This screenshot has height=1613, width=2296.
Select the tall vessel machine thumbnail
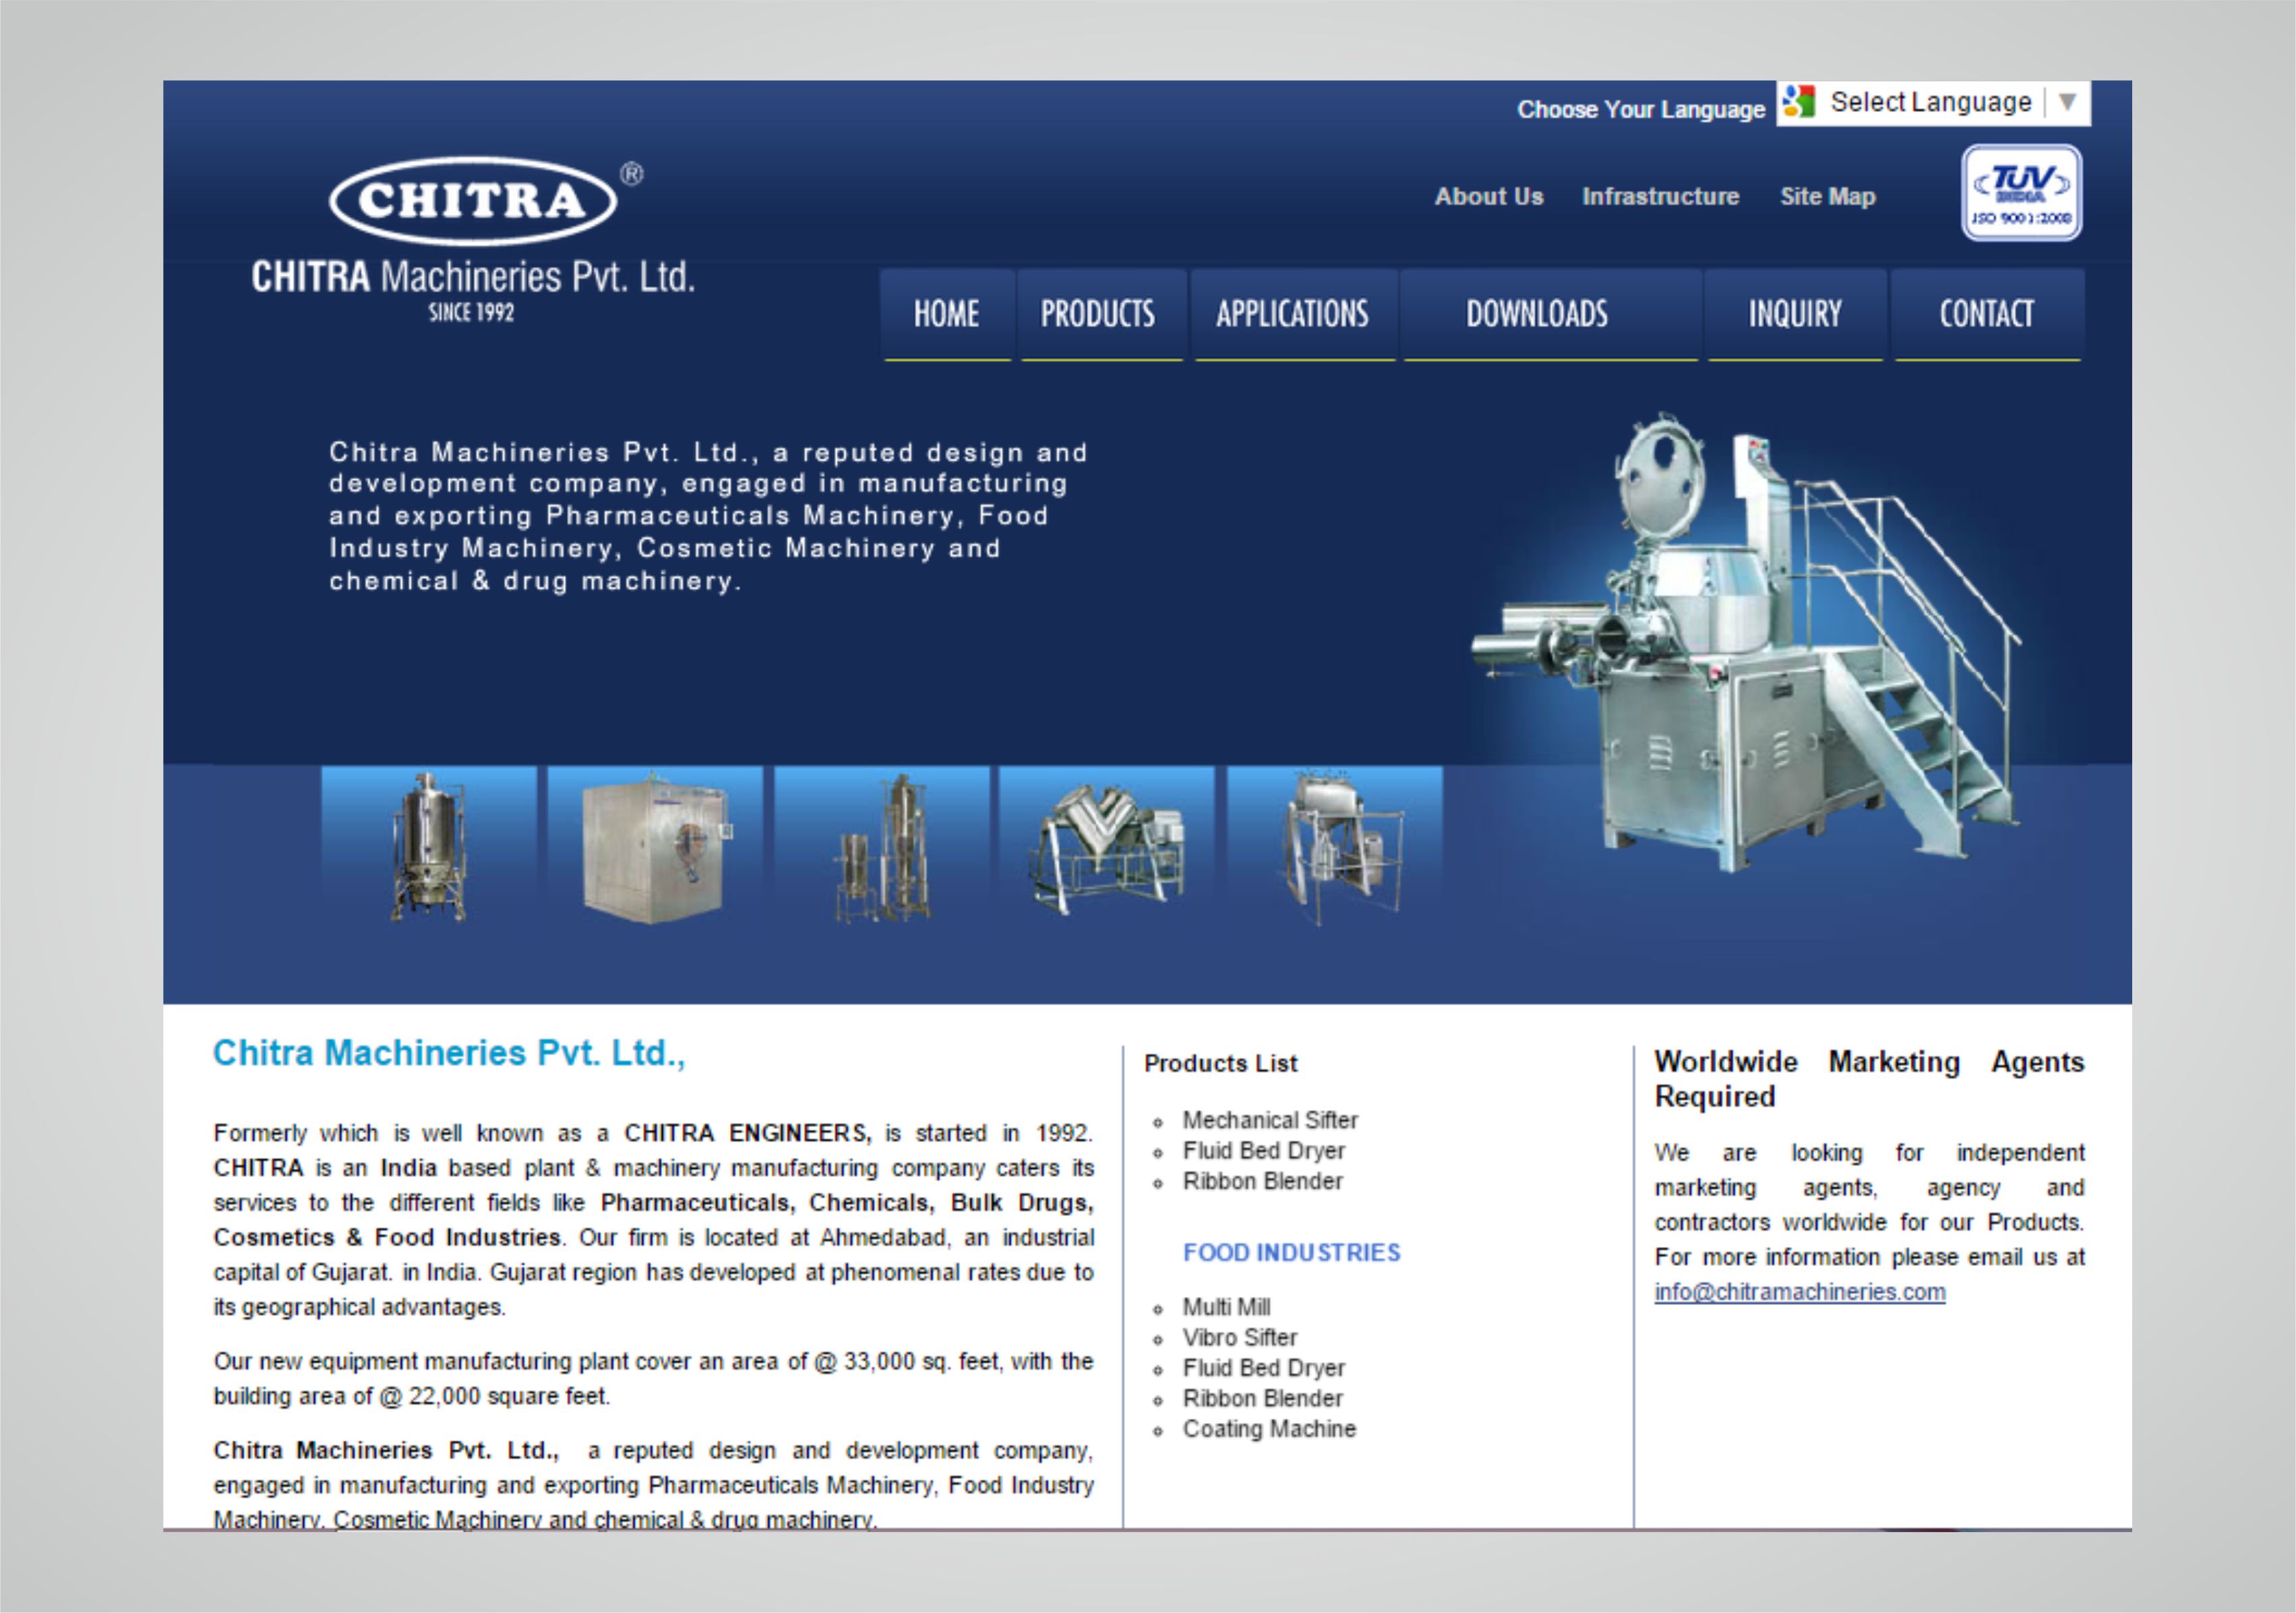coord(429,845)
